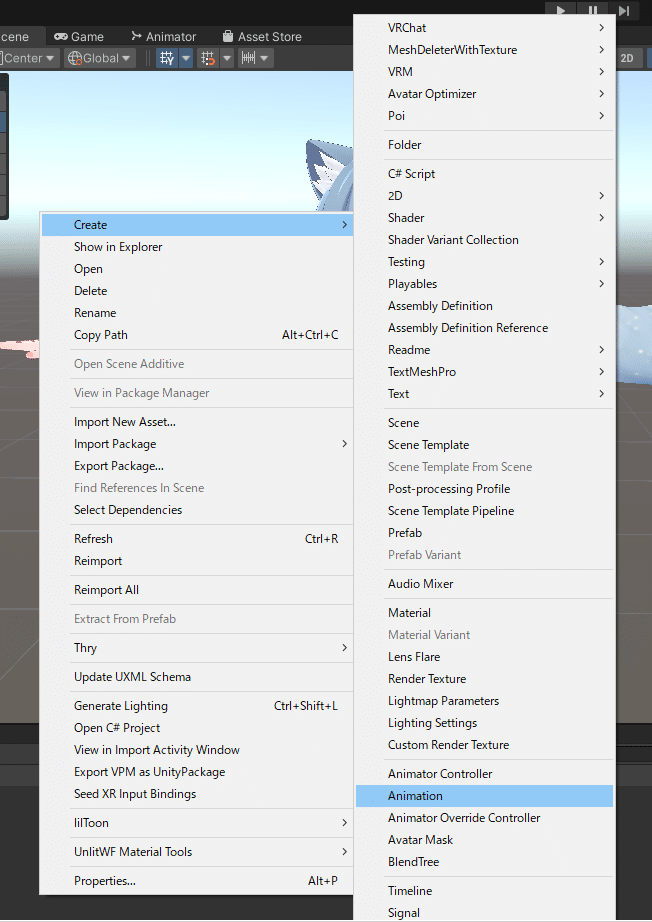
Task: Open the grid snapping dropdown arrow
Action: [x=226, y=58]
